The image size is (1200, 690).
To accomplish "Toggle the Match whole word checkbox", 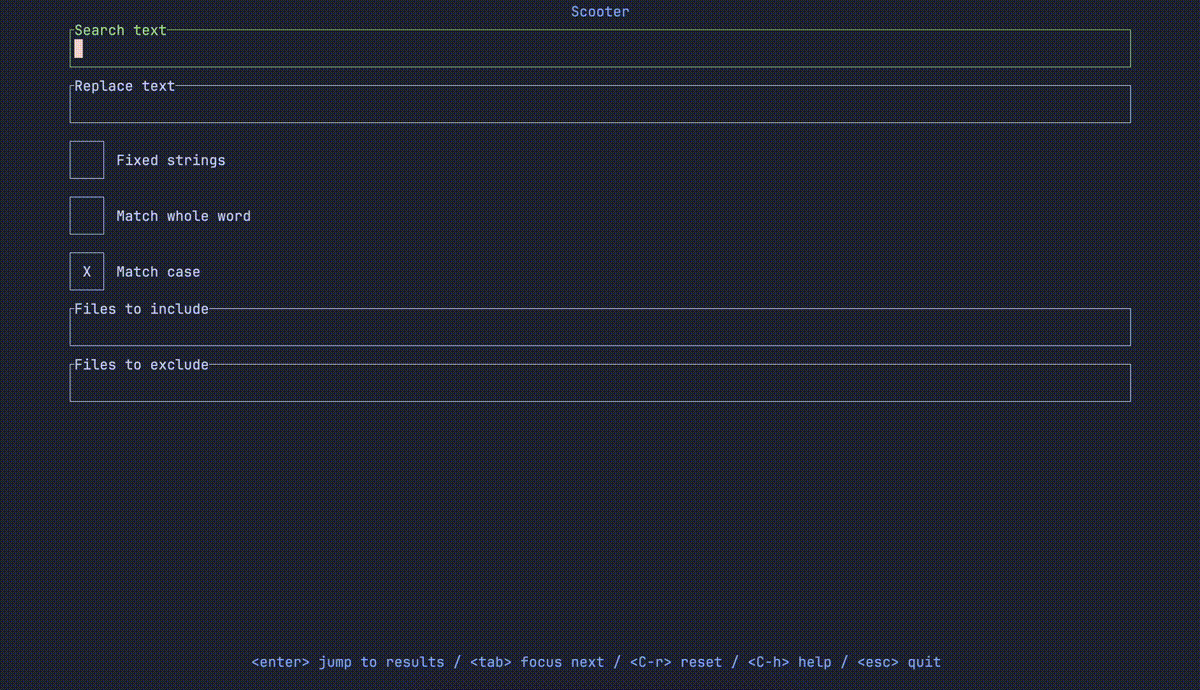I will coord(87,216).
